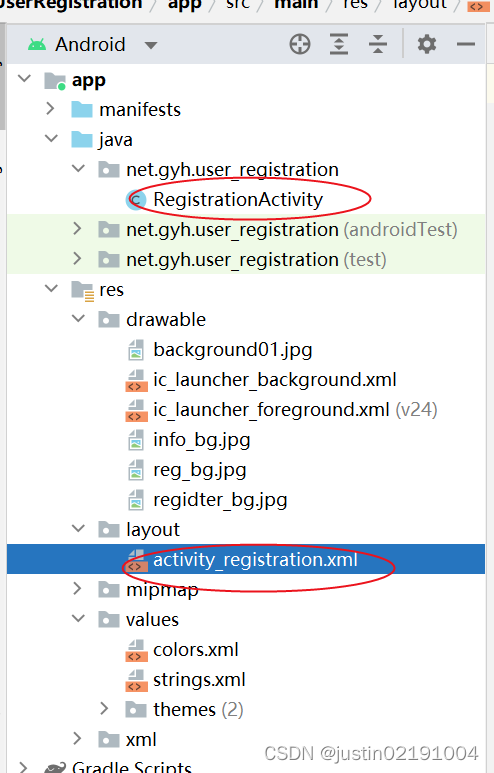
Task: Click the manifests folder icon
Action: pos(82,109)
